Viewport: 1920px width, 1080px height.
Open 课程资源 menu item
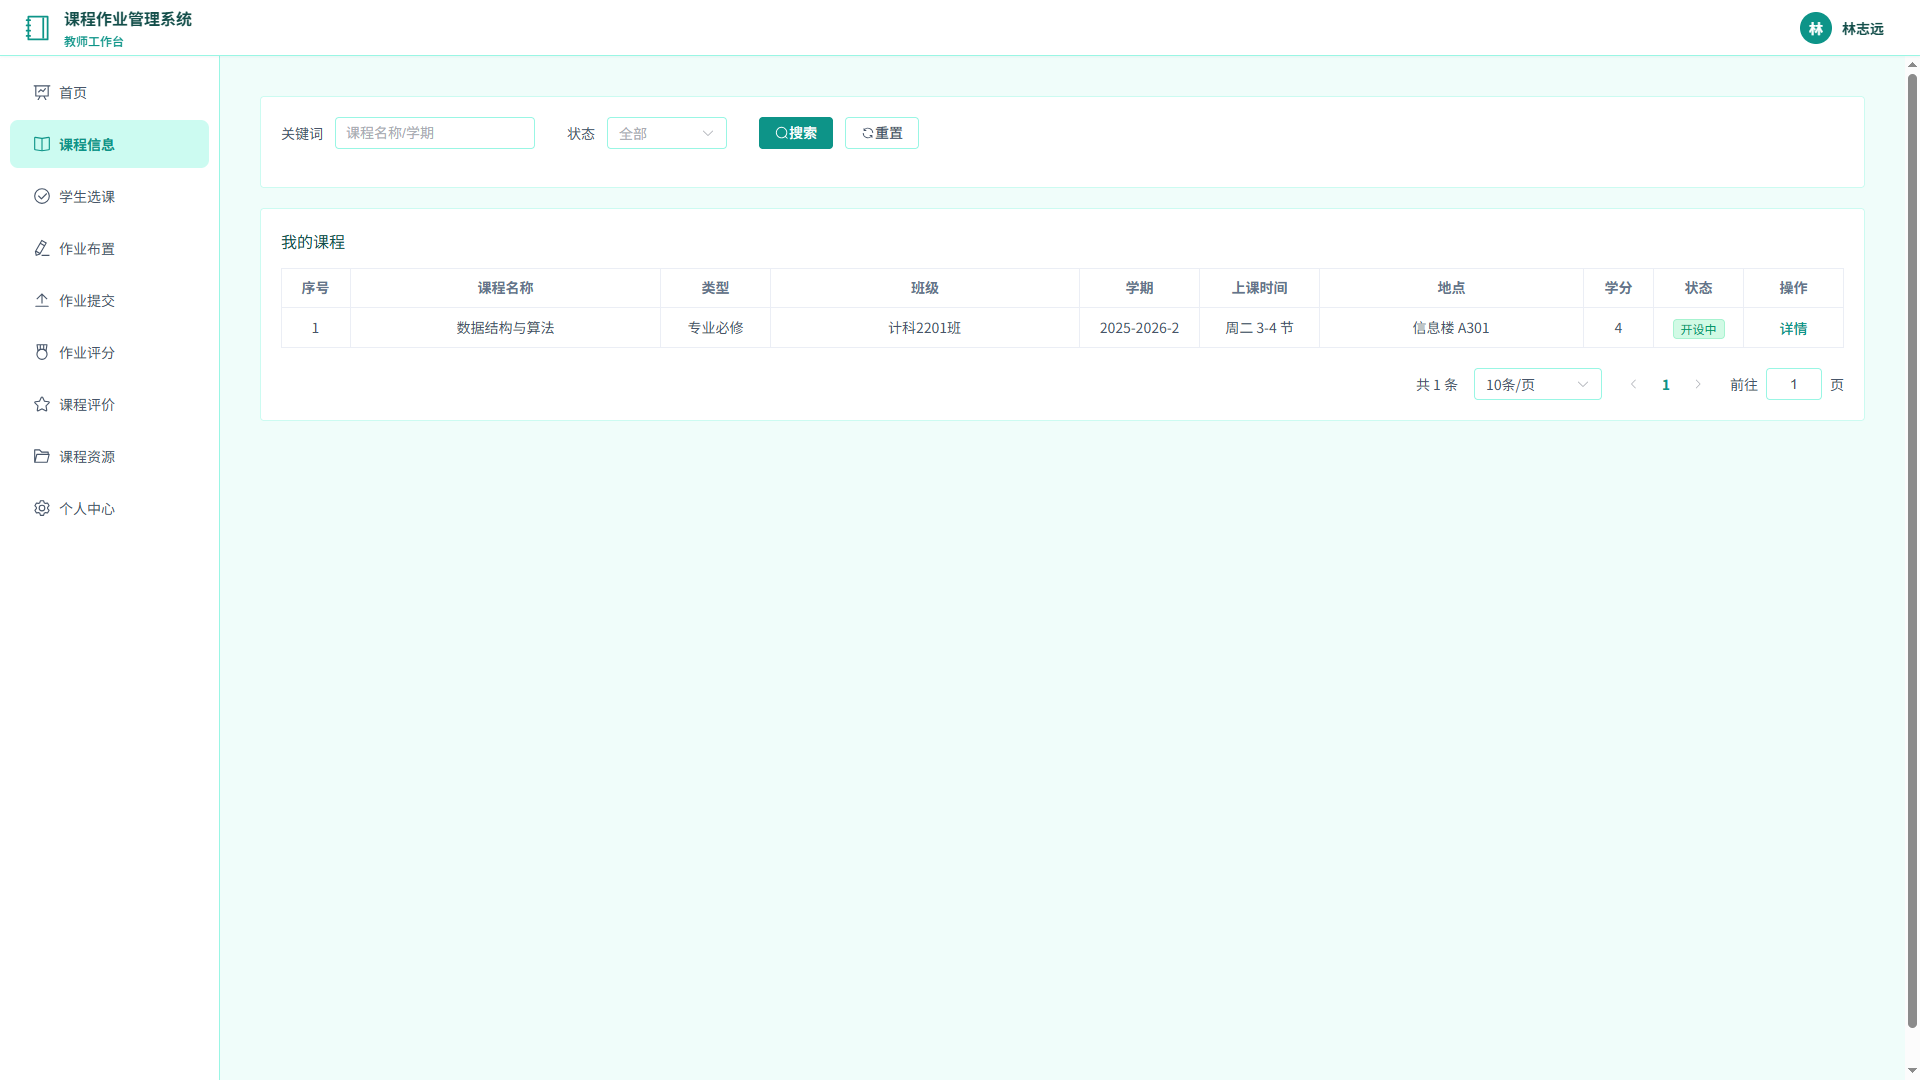point(110,456)
